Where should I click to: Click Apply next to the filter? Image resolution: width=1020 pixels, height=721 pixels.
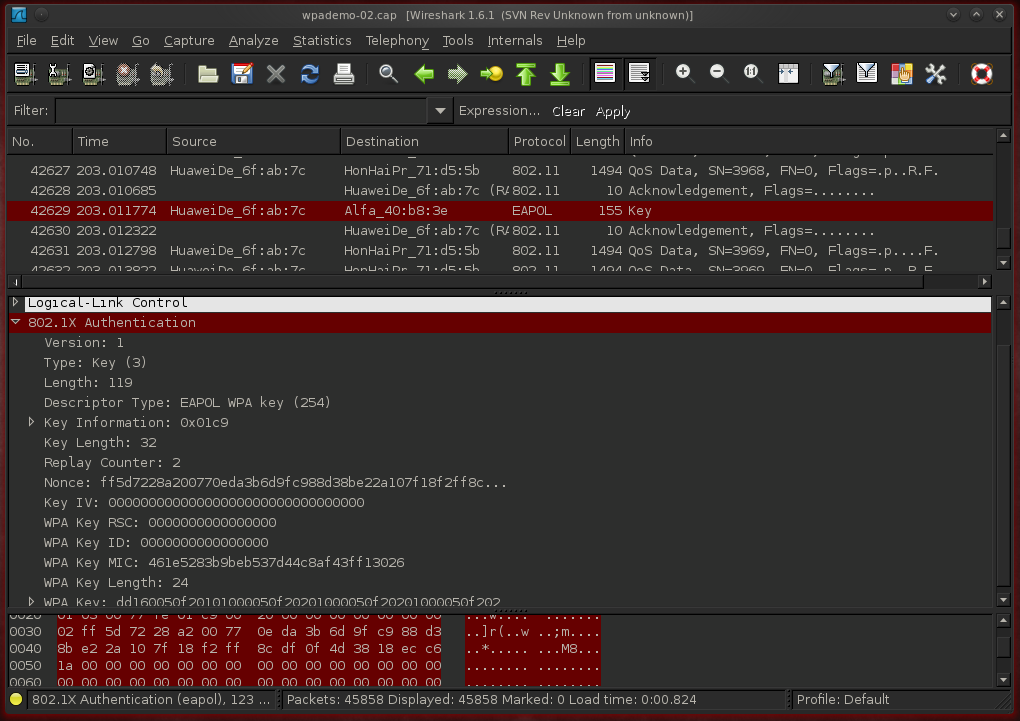tap(613, 112)
